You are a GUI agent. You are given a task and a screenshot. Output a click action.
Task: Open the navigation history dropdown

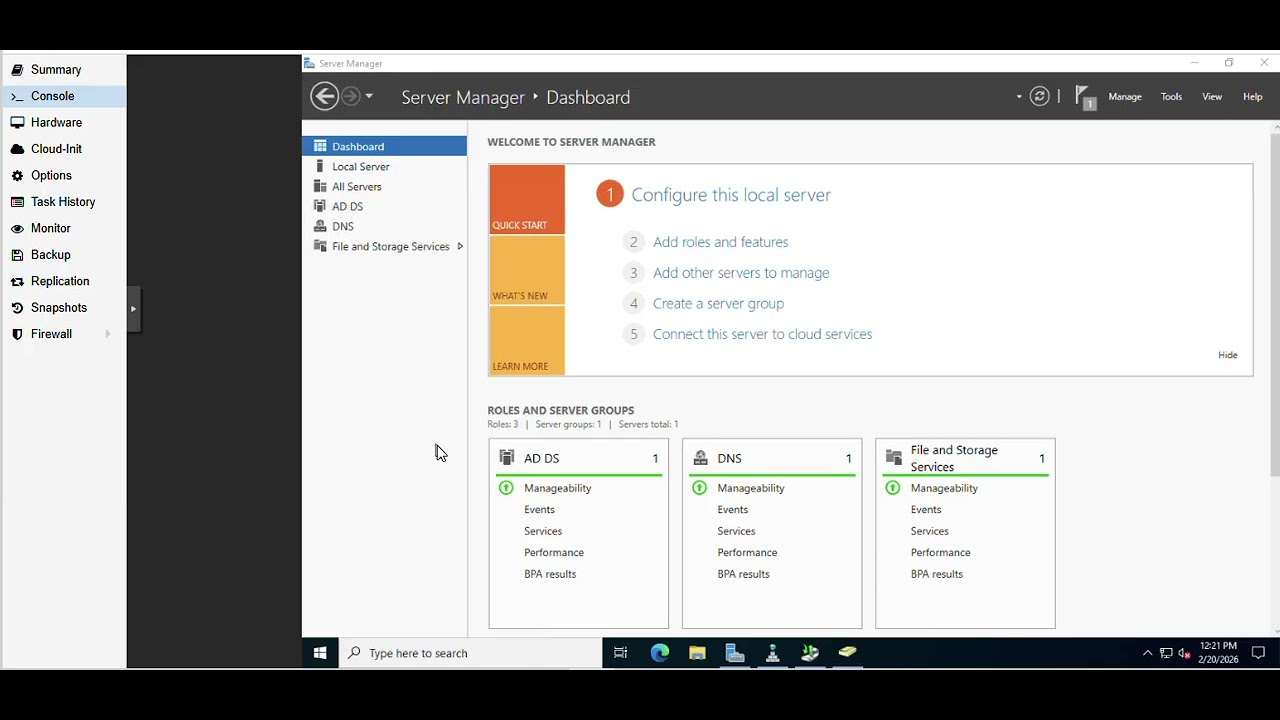369,96
